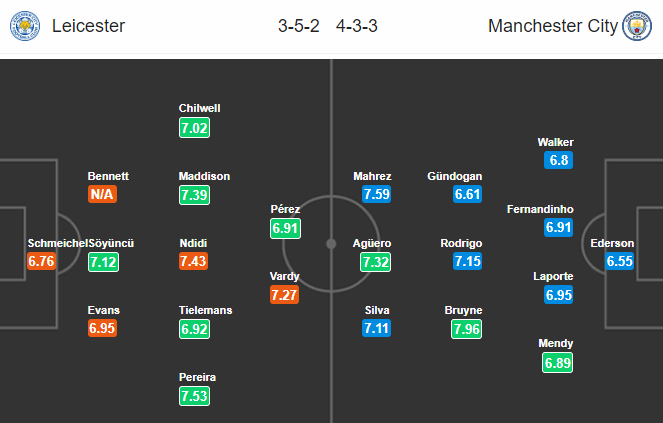Select the Maddison player name
This screenshot has width=663, height=423.
204,176
